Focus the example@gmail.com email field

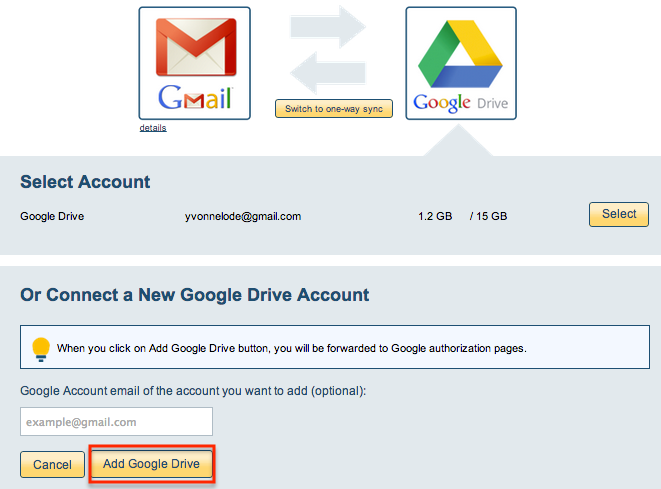coord(116,422)
